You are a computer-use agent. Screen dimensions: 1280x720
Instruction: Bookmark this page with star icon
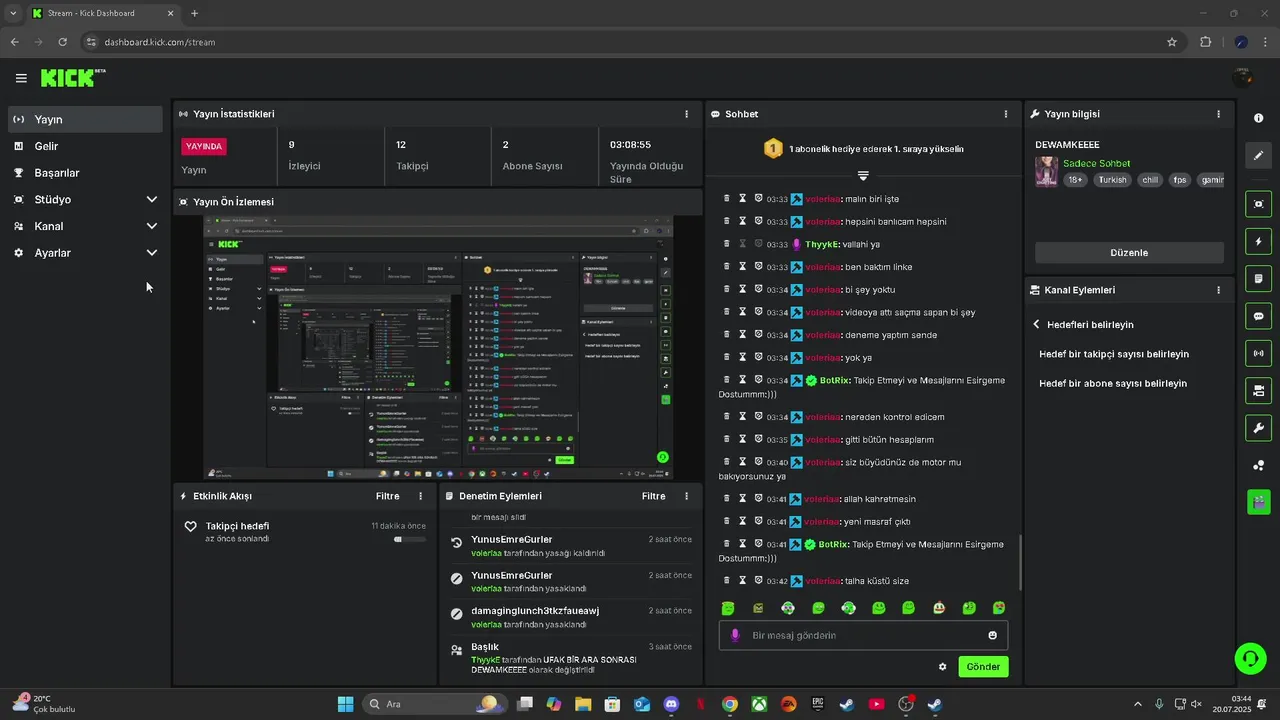1172,42
